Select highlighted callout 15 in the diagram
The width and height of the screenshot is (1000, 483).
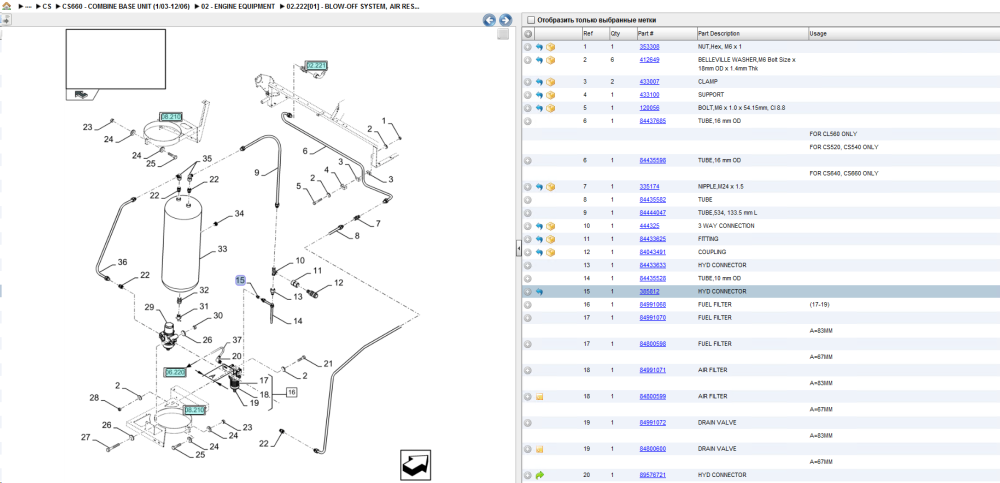tap(240, 280)
